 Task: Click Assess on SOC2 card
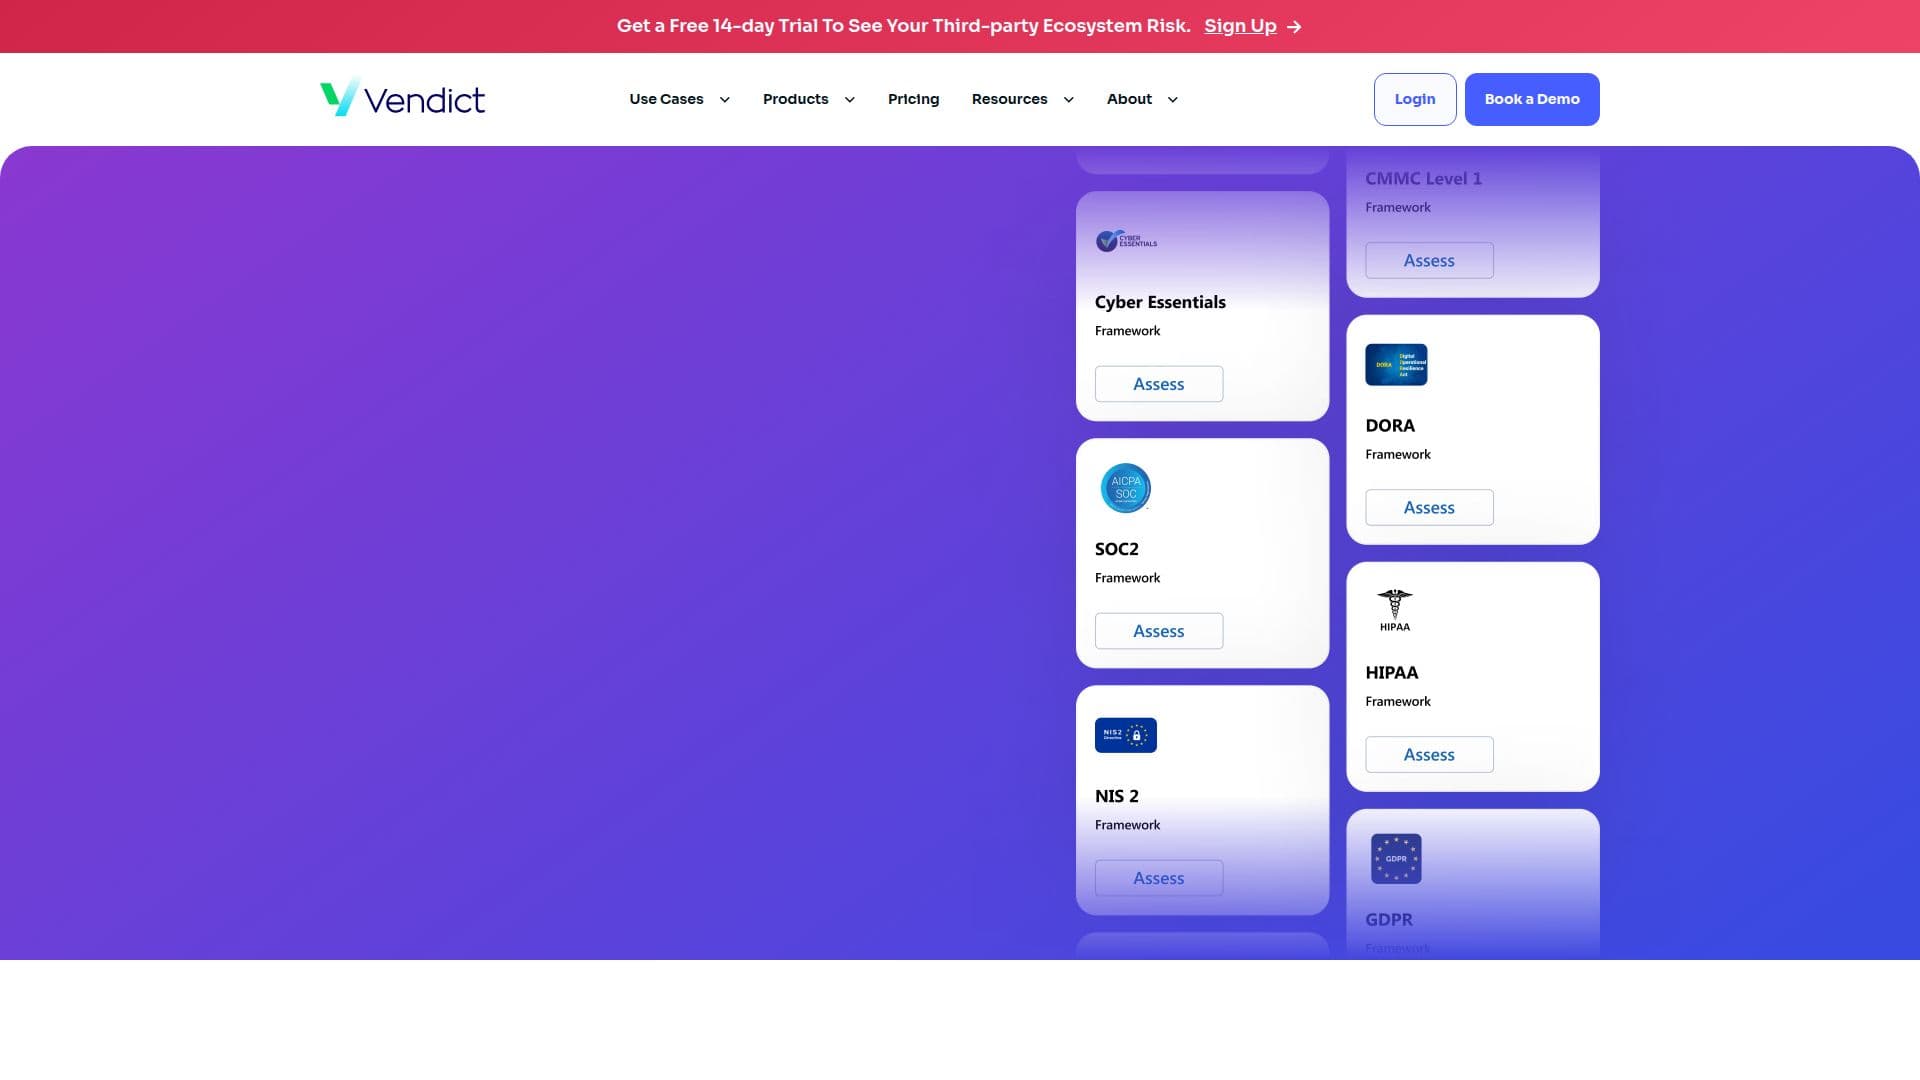pyautogui.click(x=1159, y=631)
